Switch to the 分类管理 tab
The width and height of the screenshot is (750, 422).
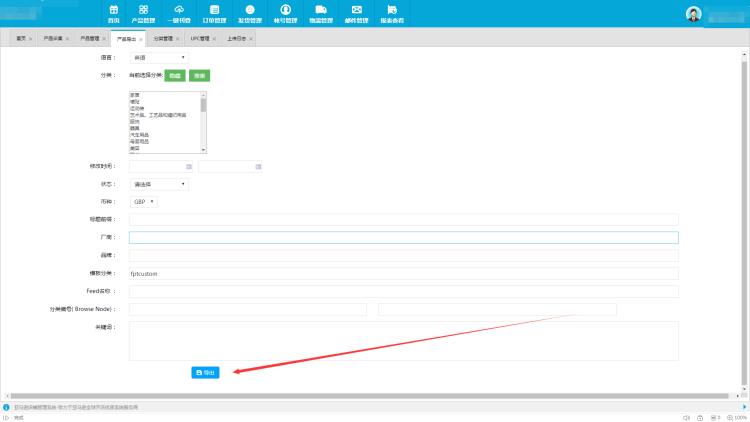pos(163,38)
